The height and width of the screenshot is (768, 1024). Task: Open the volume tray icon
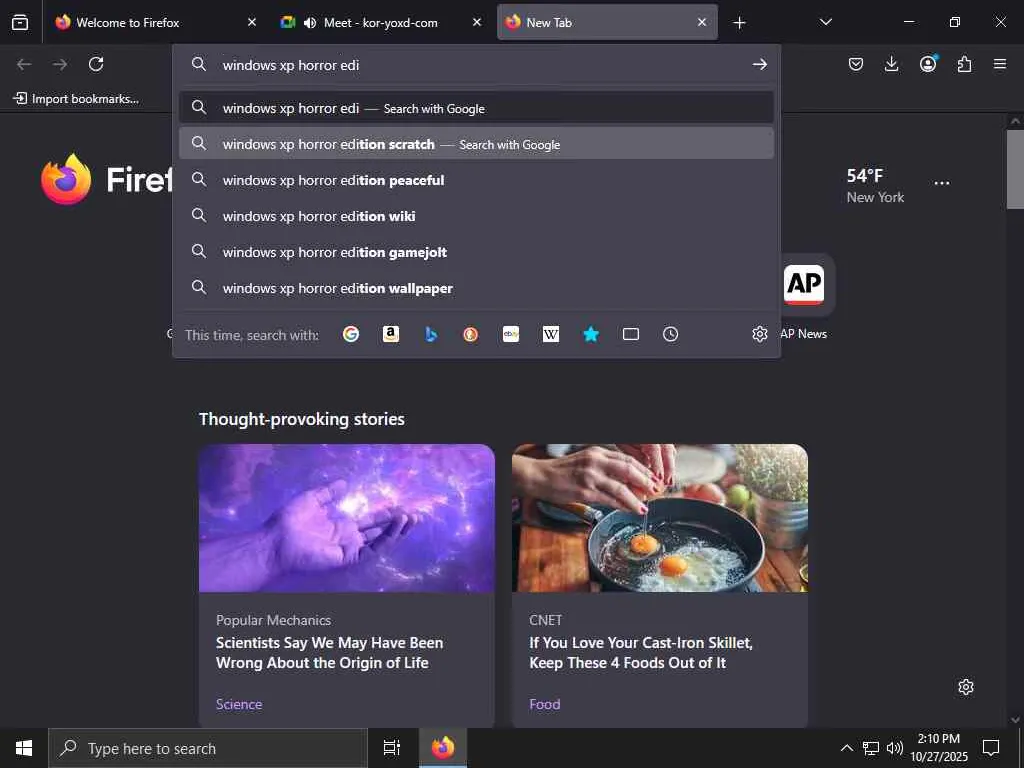(x=895, y=748)
